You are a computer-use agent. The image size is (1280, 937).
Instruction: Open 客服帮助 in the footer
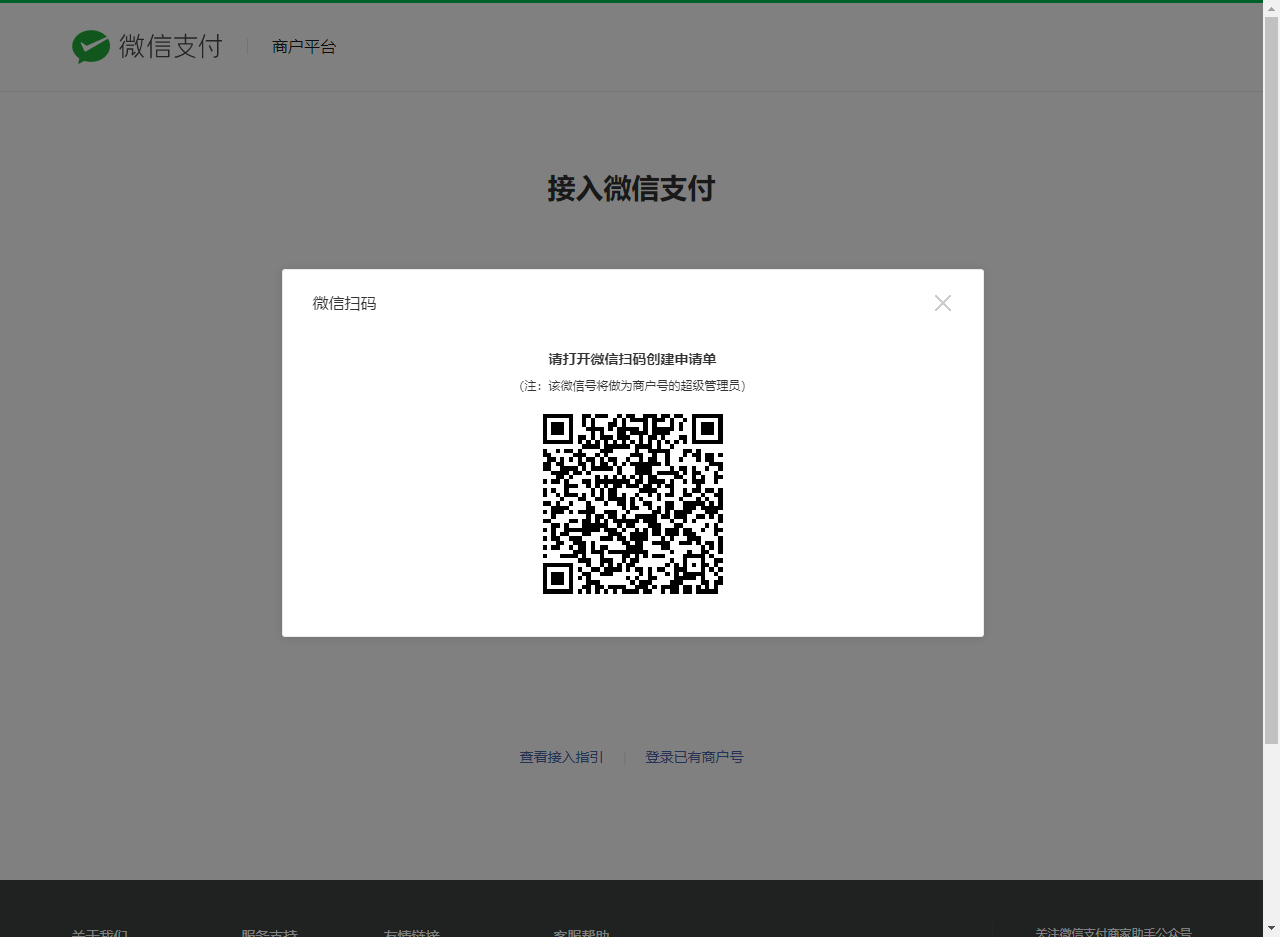coord(581,932)
